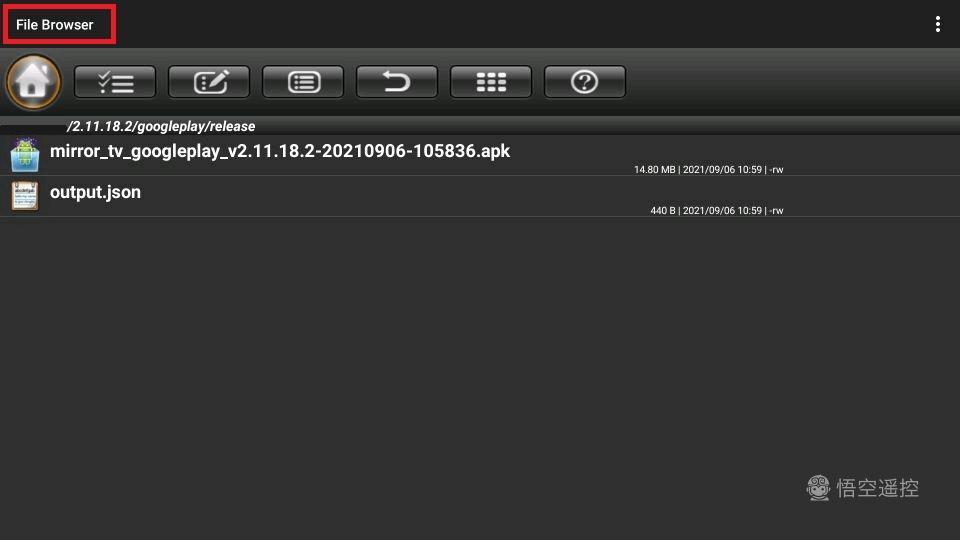Viewport: 960px width, 540px height.
Task: Open the output.json file
Action: pos(480,197)
